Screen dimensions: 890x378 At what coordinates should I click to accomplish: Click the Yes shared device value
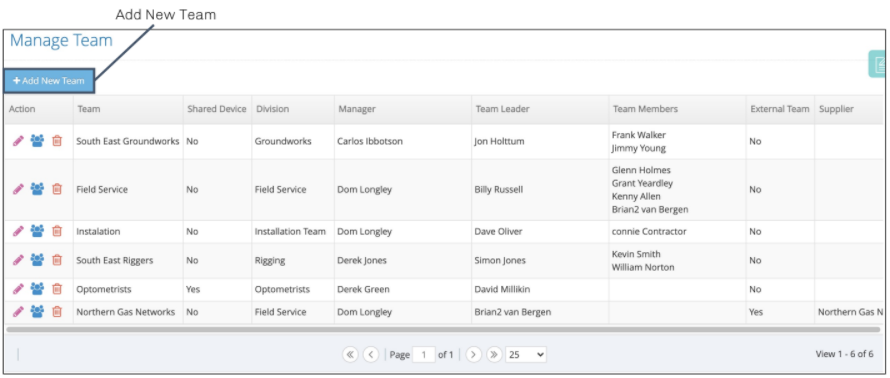click(194, 289)
